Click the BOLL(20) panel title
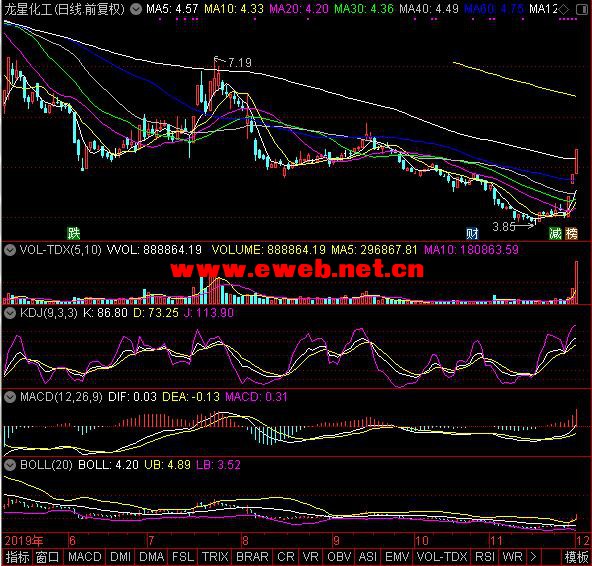This screenshot has height=566, width=592. point(46,464)
